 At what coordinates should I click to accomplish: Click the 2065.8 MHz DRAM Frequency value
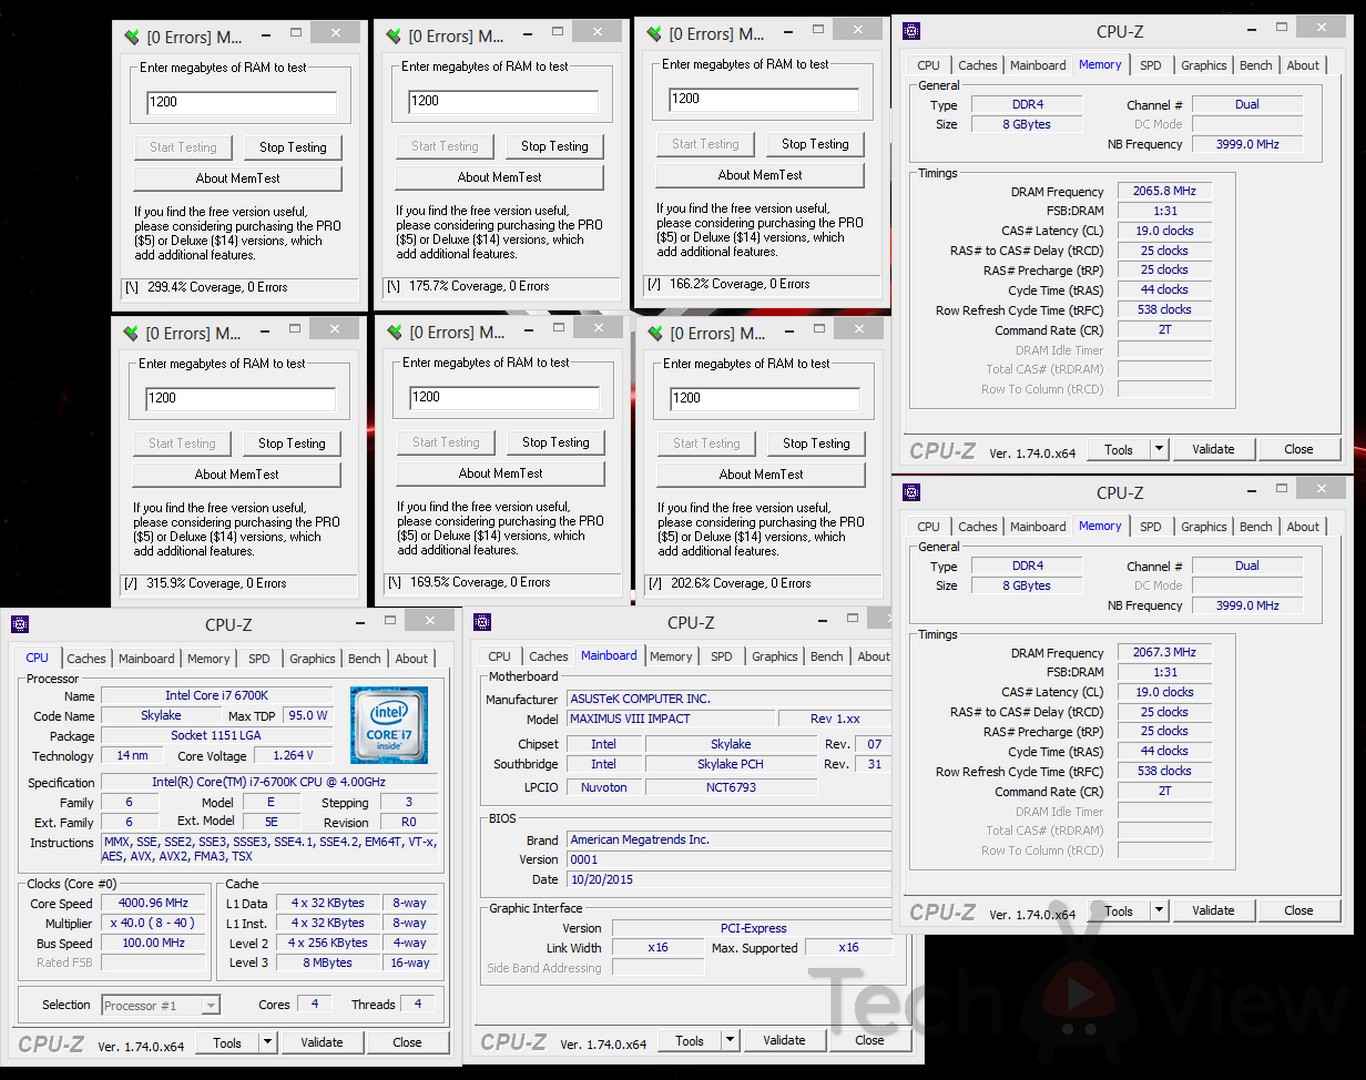tap(1164, 191)
